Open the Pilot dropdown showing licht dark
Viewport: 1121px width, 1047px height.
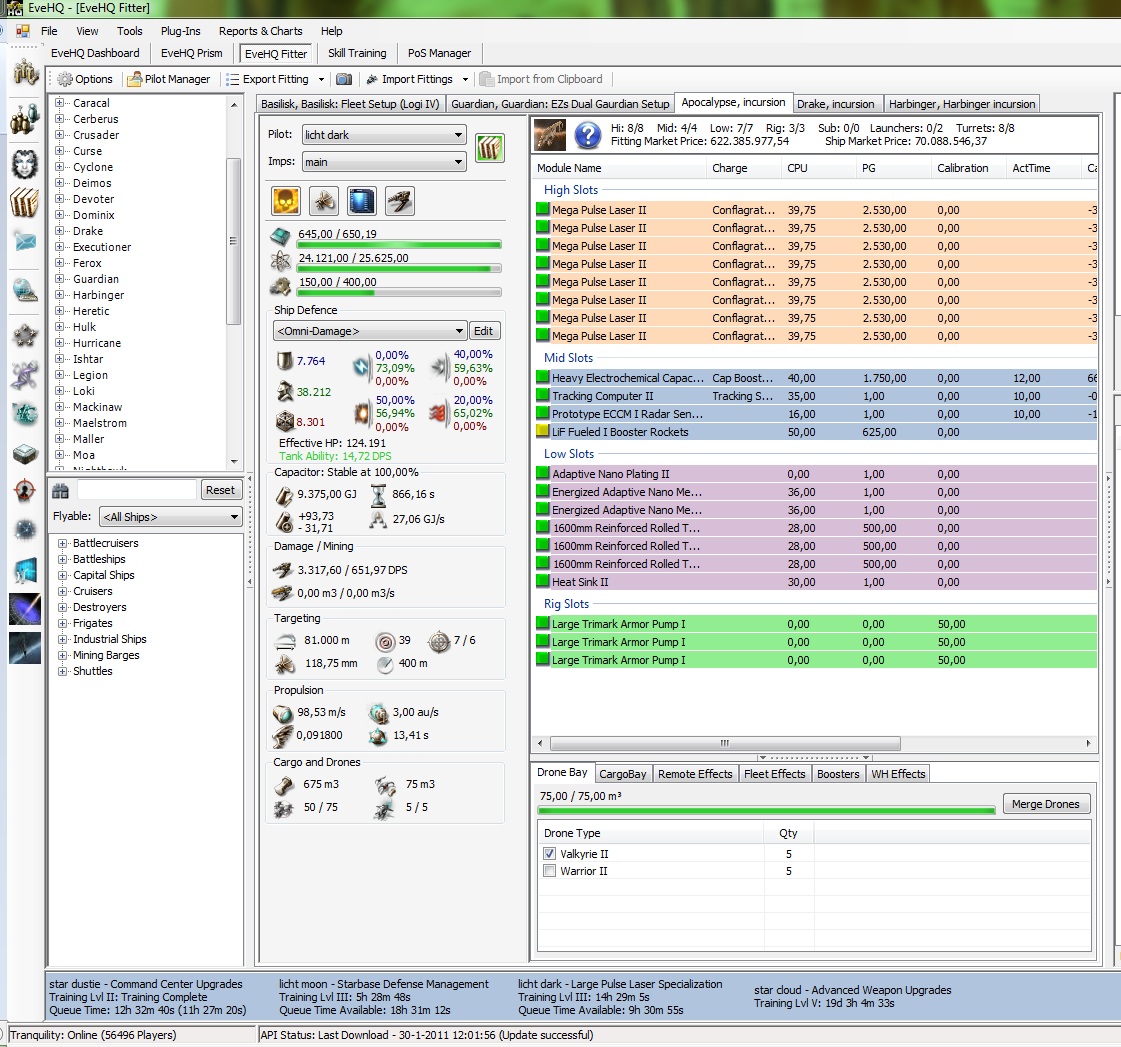pyautogui.click(x=384, y=135)
